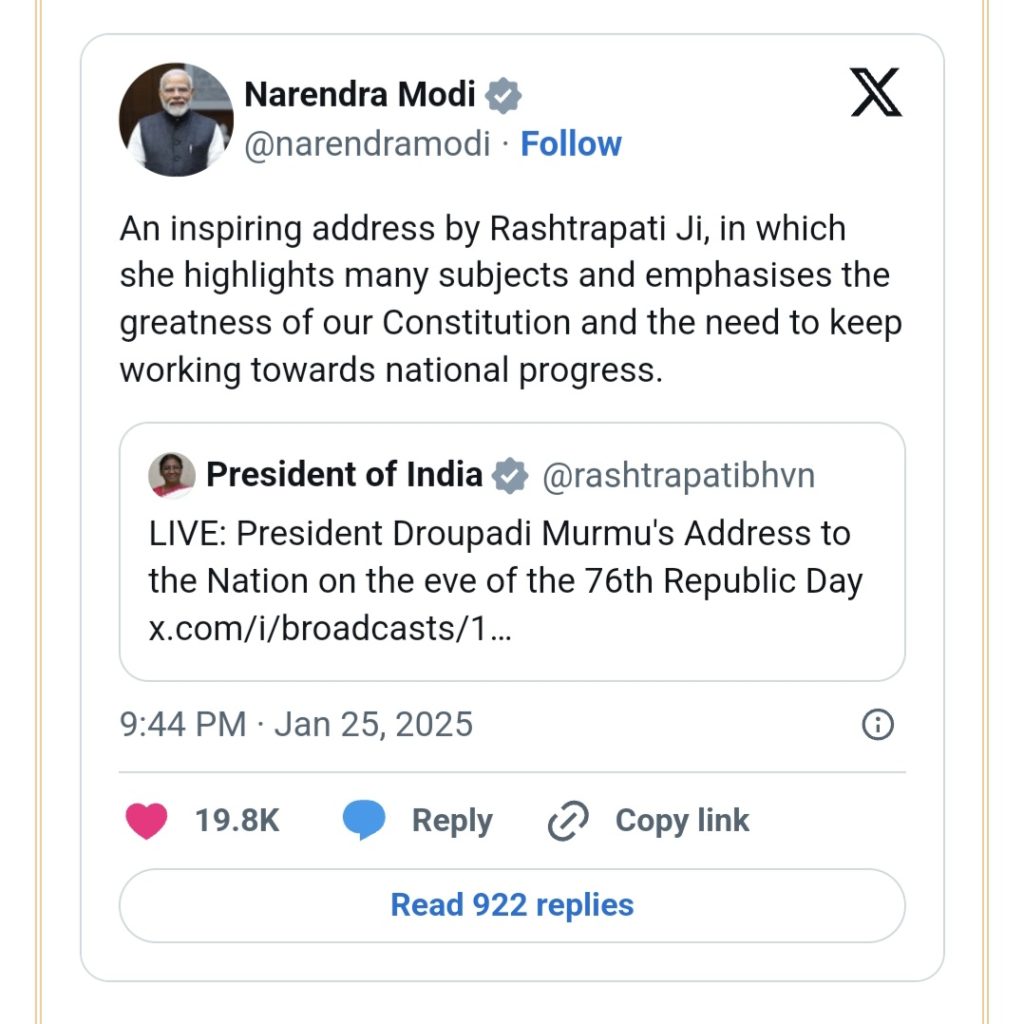Screen dimensions: 1024x1024
Task: Click the X logo icon
Action: click(876, 92)
